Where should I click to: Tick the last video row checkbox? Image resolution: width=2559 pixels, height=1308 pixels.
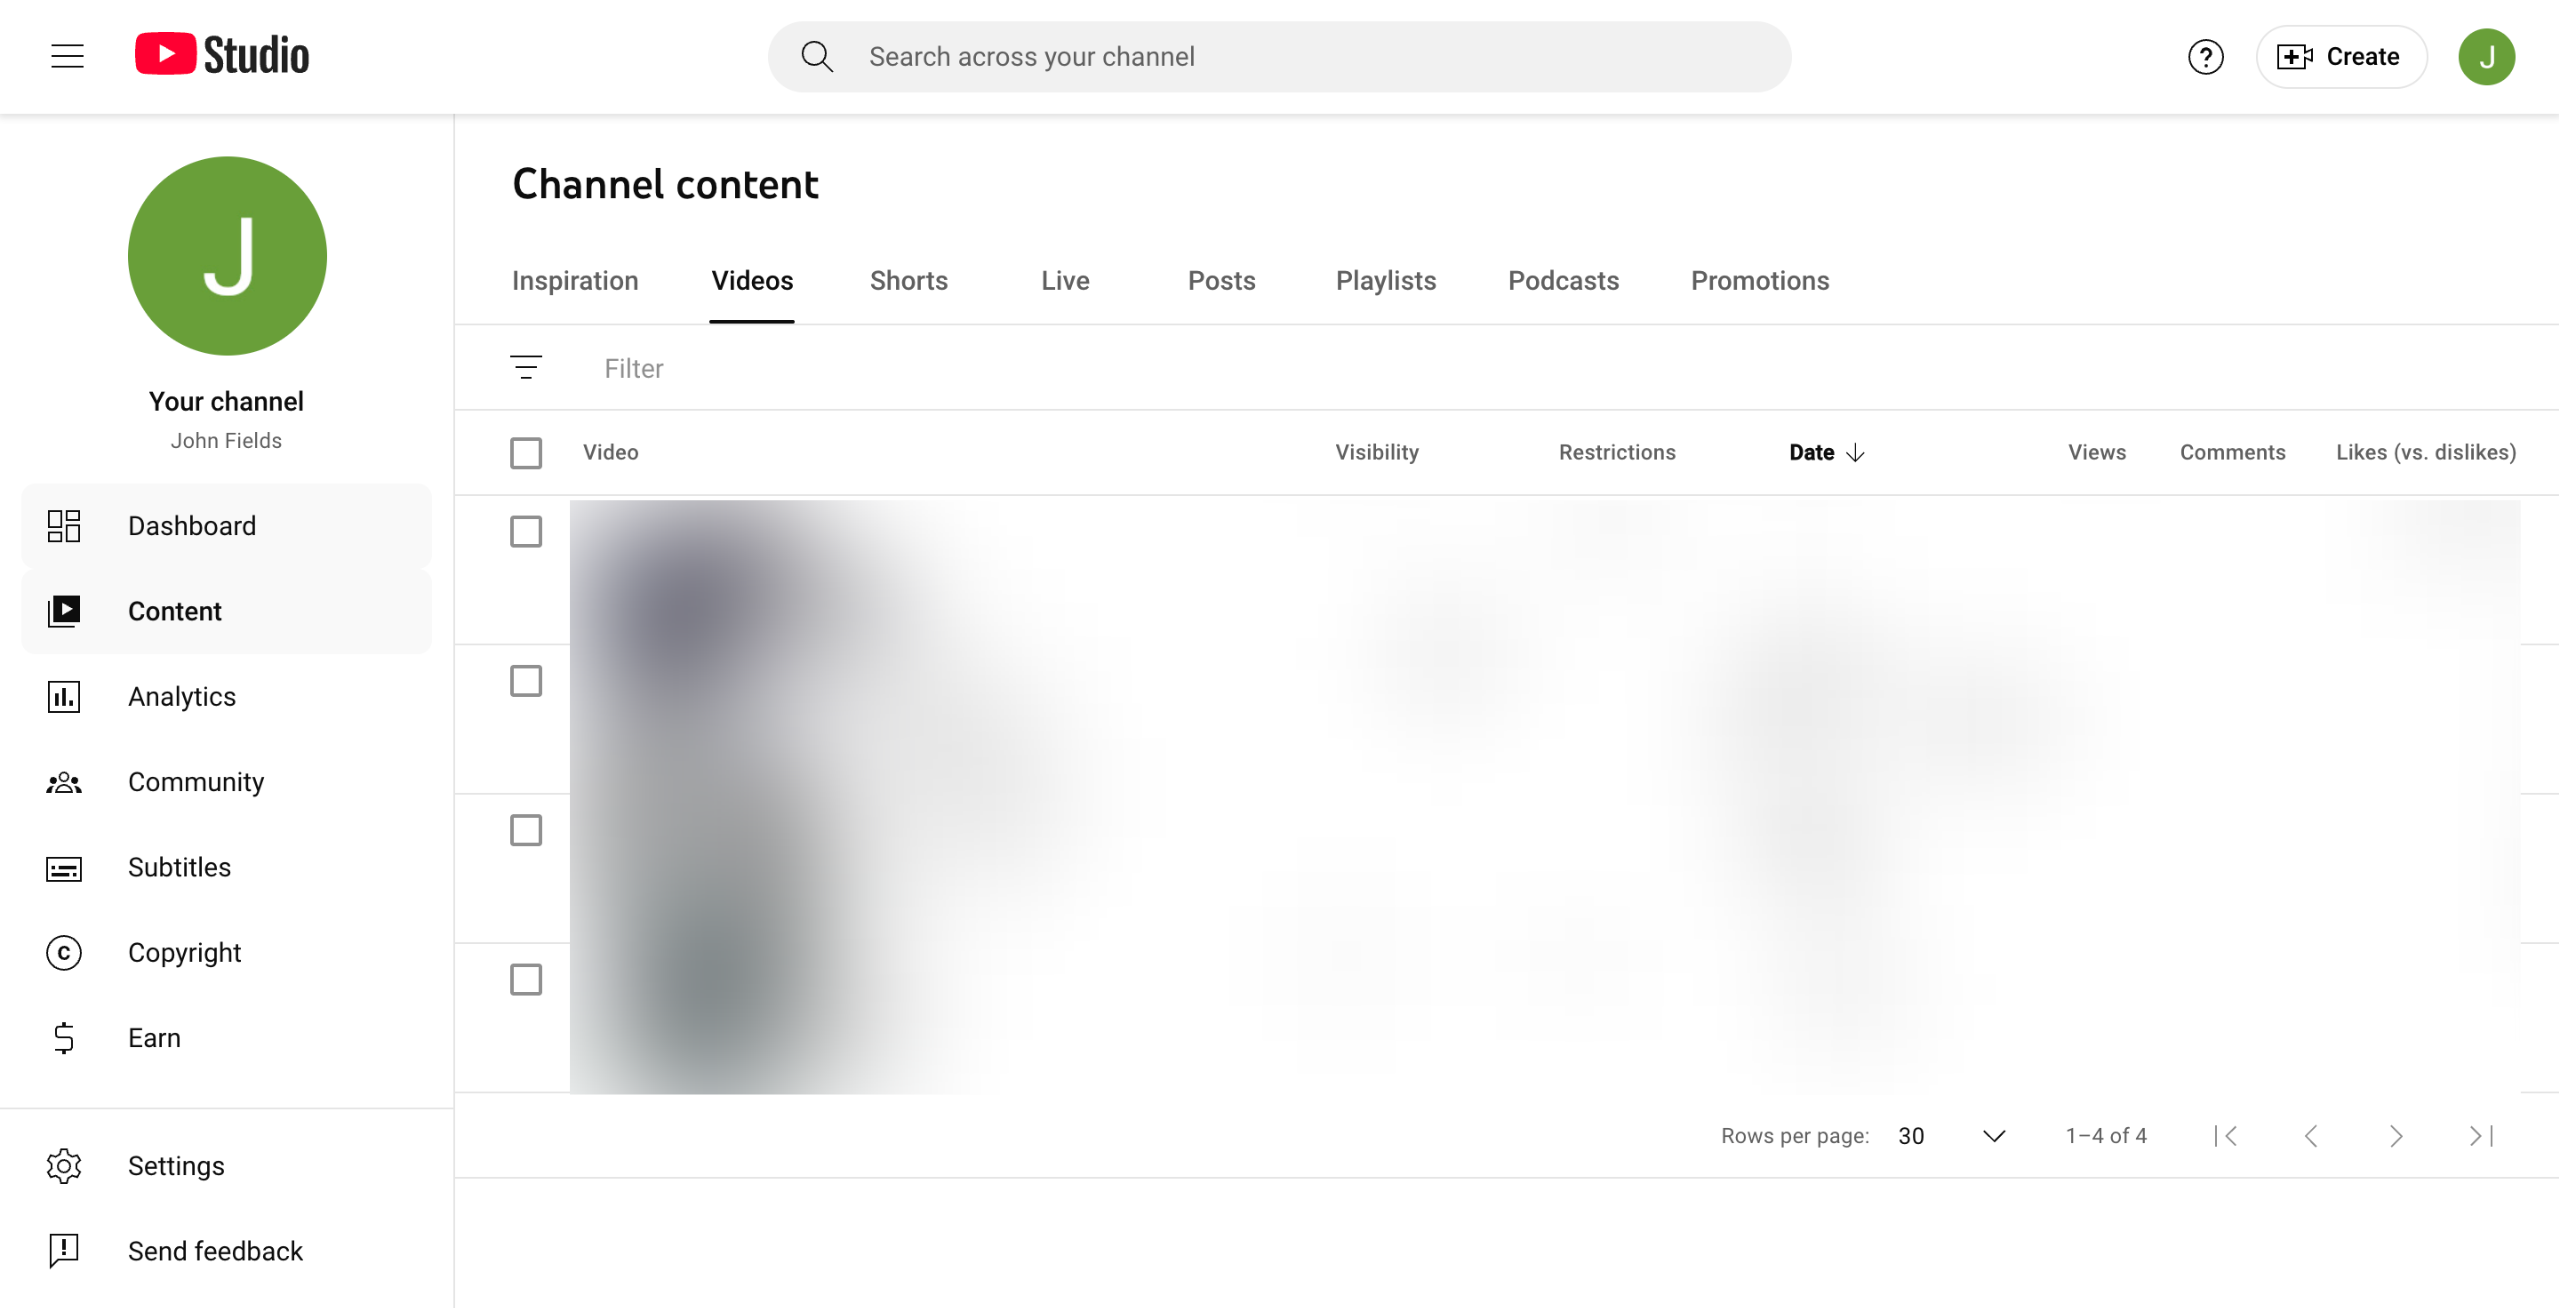tap(526, 979)
